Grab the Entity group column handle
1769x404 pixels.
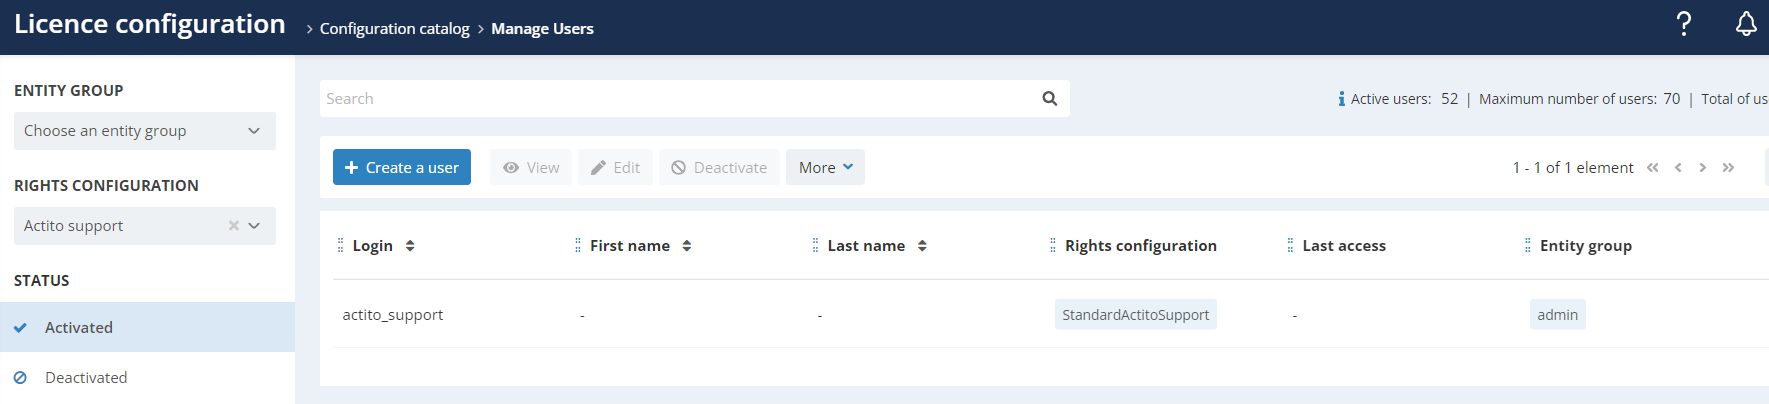(1527, 246)
